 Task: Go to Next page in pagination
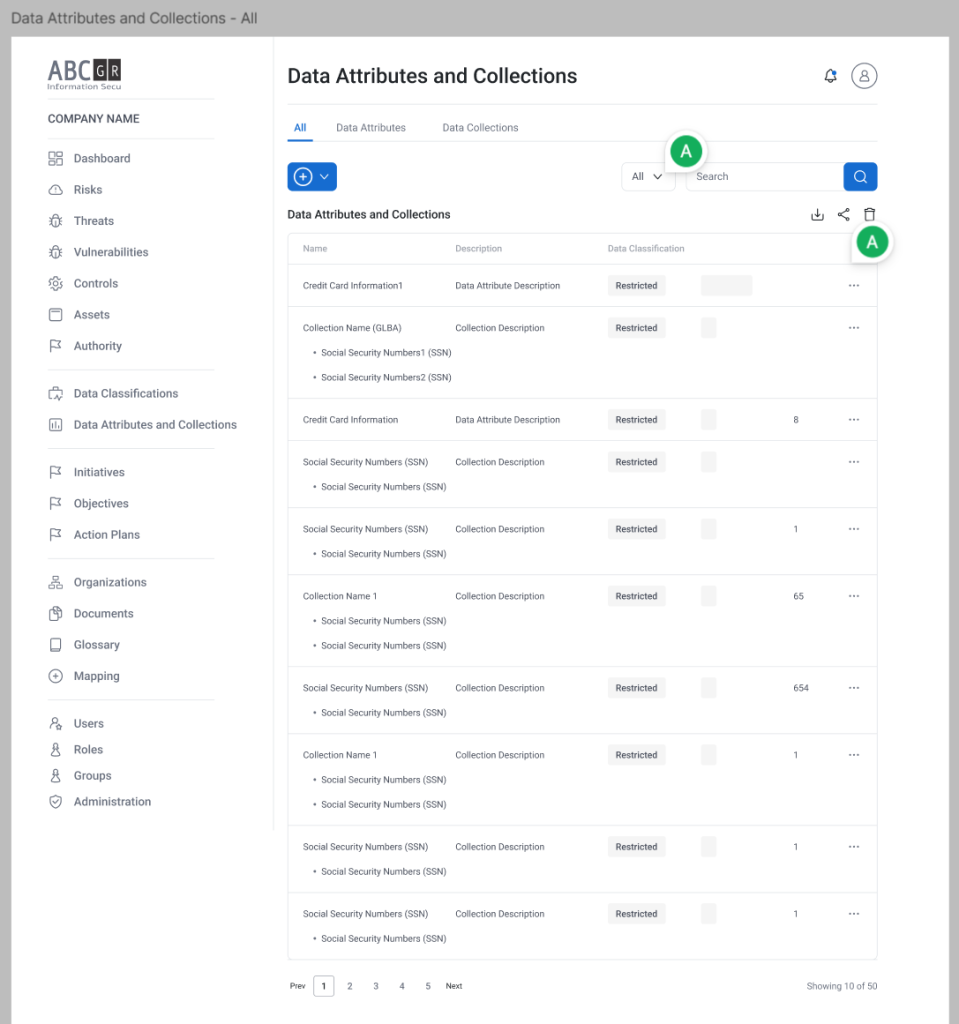point(454,986)
